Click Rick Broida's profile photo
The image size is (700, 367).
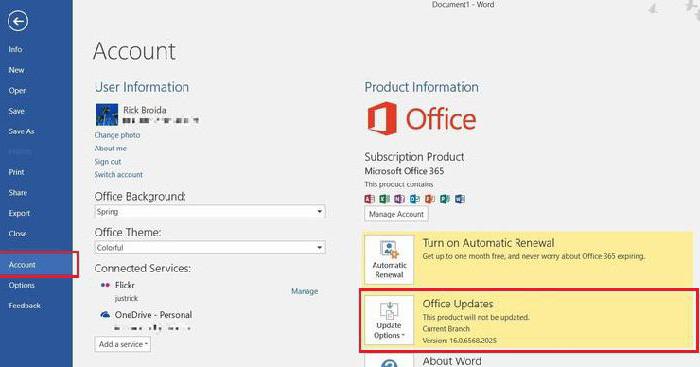pos(107,115)
